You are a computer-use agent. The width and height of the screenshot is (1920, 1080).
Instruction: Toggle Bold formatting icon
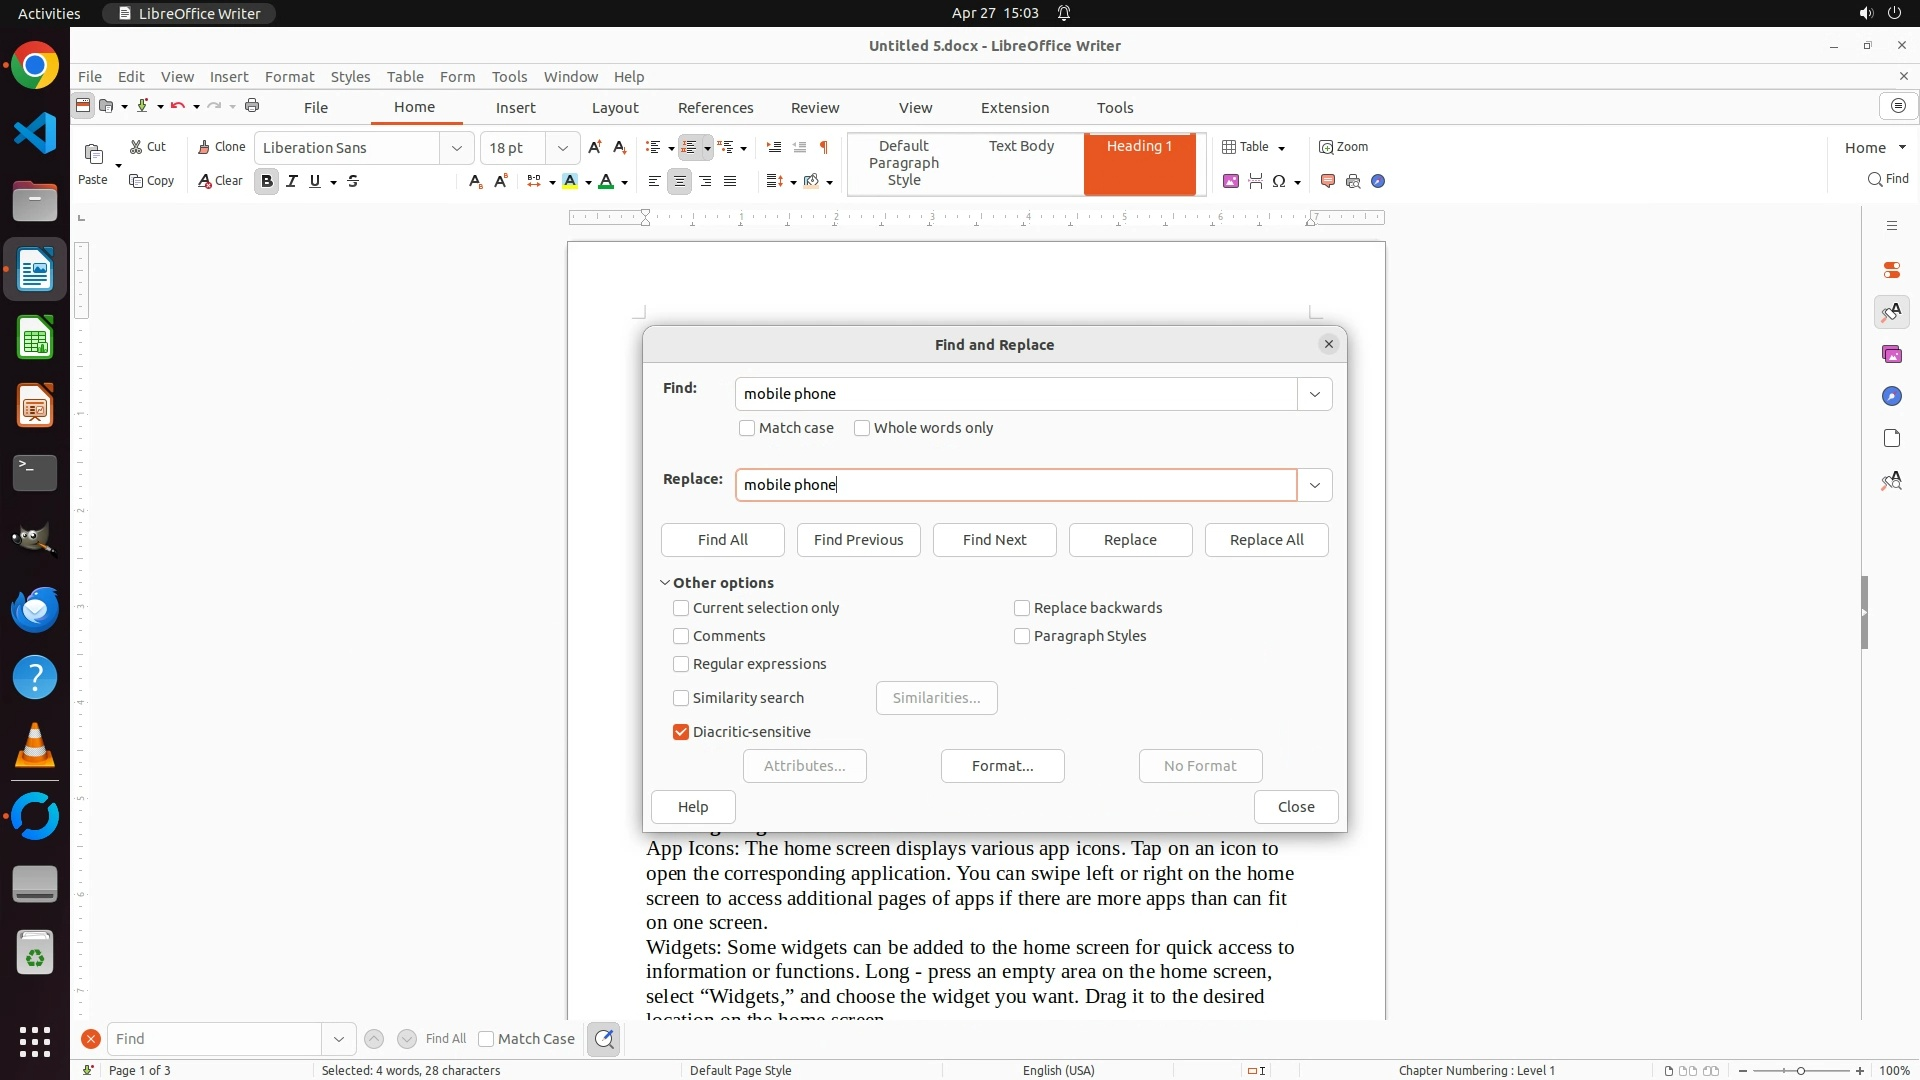(266, 181)
